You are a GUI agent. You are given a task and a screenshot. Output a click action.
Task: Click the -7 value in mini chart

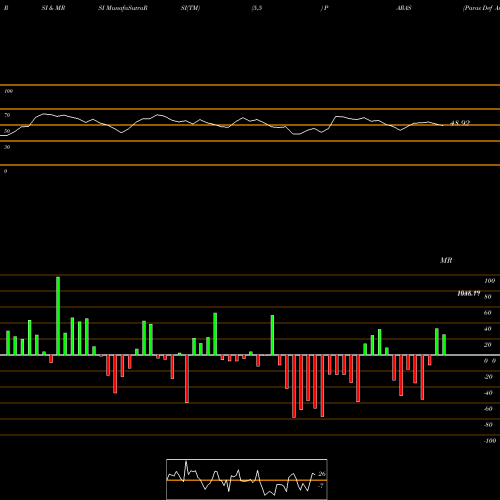click(321, 486)
